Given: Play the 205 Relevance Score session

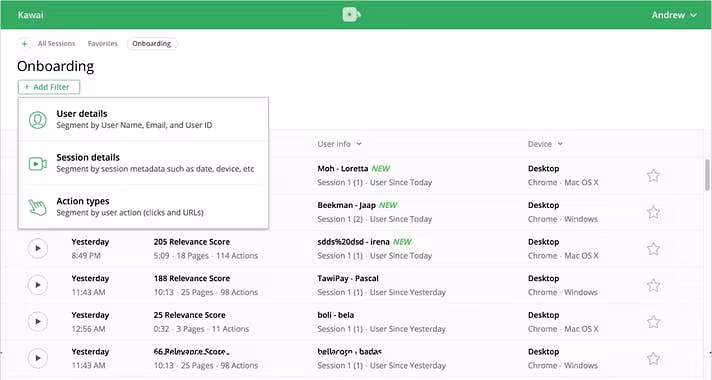Looking at the screenshot, I should point(38,248).
